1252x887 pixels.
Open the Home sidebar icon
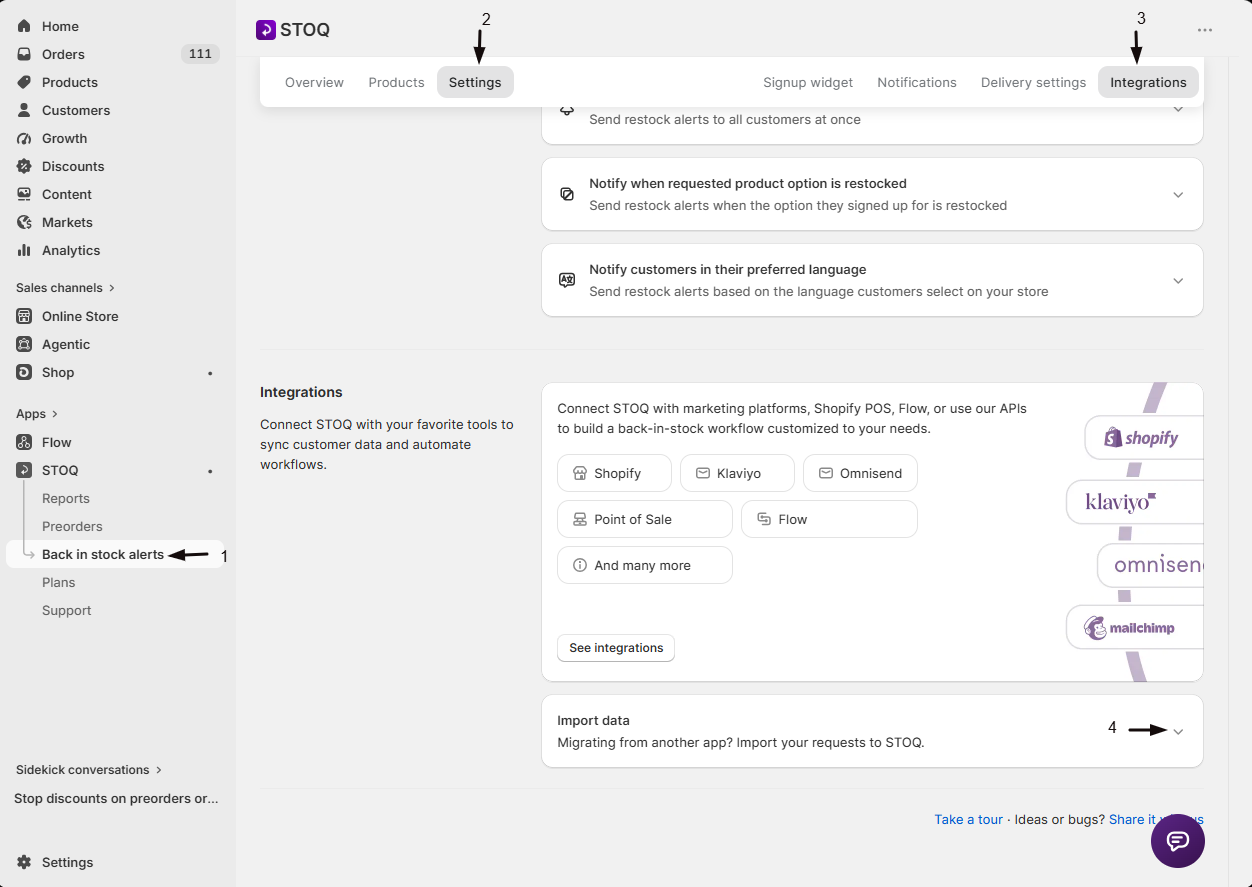[x=24, y=26]
